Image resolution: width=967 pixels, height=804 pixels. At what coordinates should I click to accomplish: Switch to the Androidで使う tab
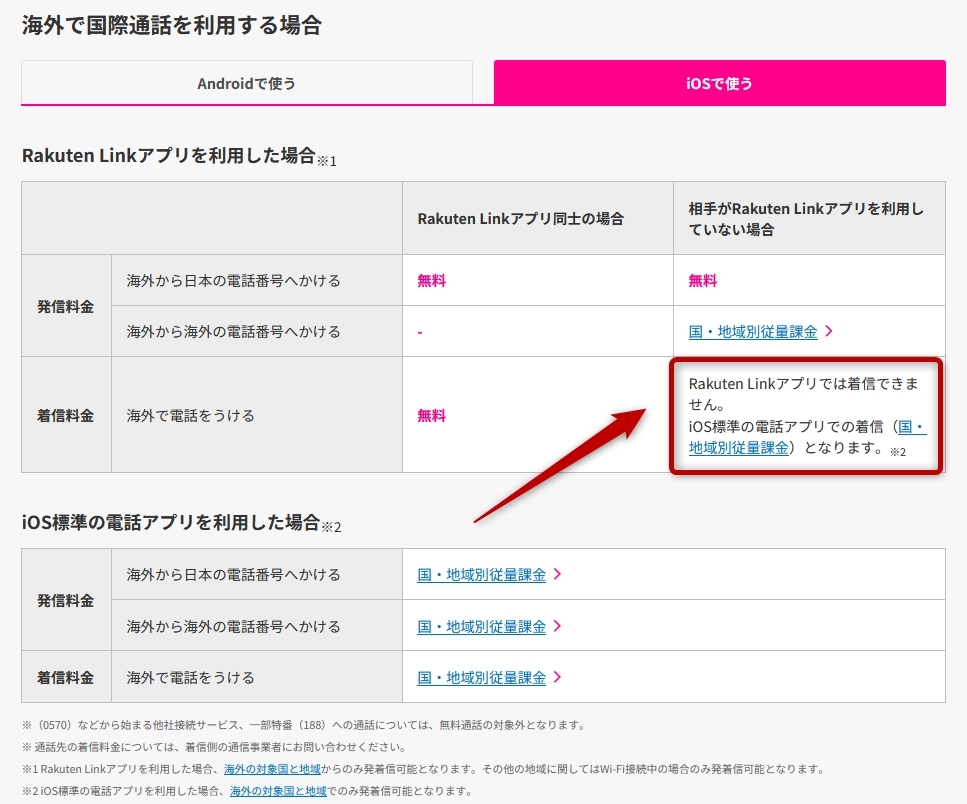coord(246,83)
